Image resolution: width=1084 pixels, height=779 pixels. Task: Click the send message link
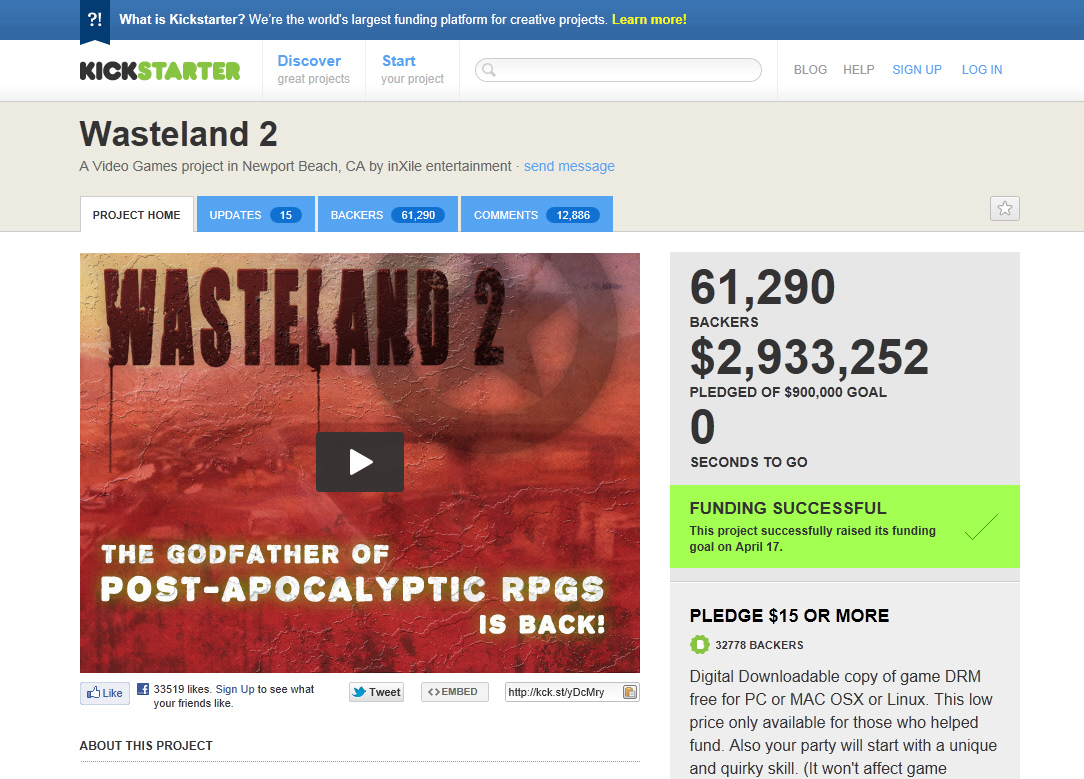pyautogui.click(x=569, y=166)
